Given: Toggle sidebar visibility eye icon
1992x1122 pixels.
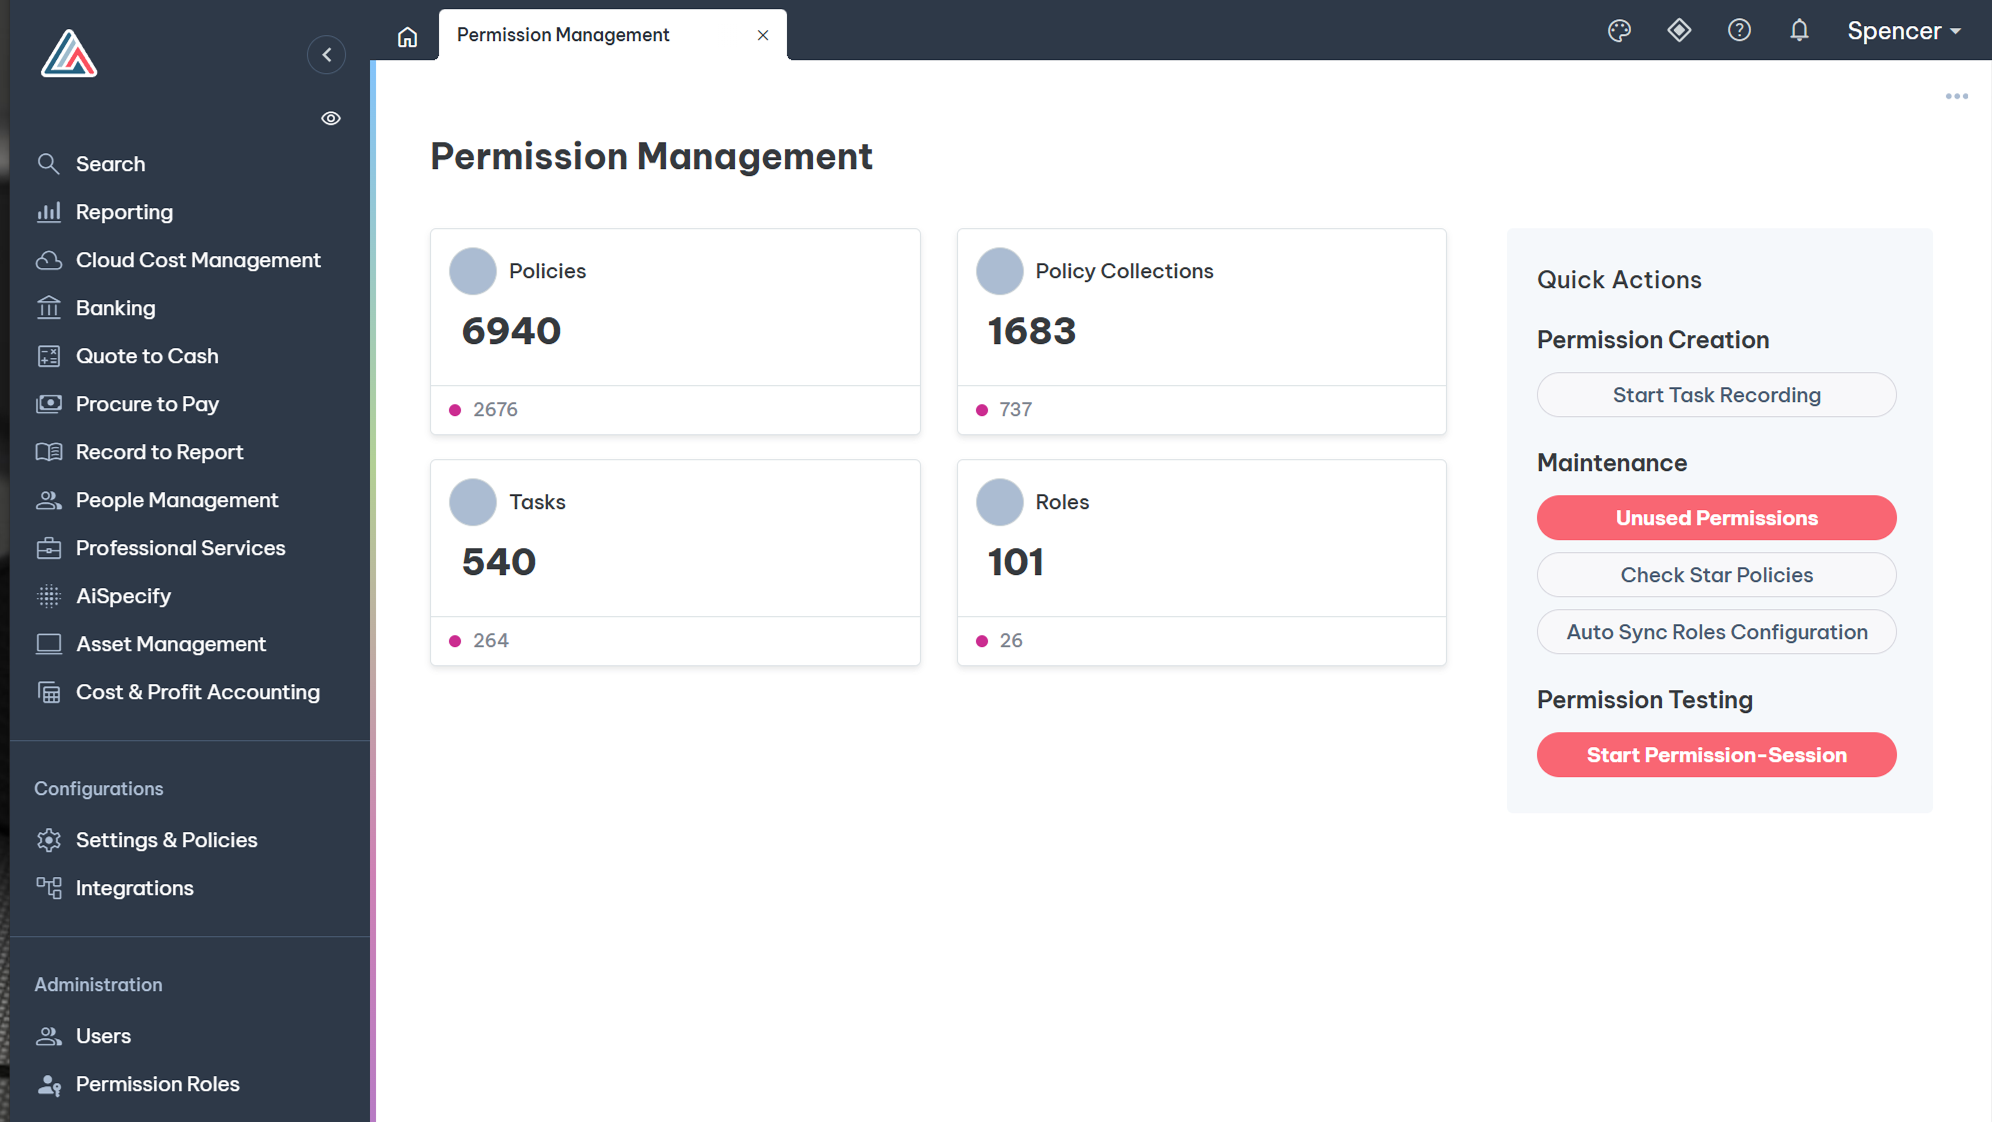Looking at the screenshot, I should (x=331, y=119).
